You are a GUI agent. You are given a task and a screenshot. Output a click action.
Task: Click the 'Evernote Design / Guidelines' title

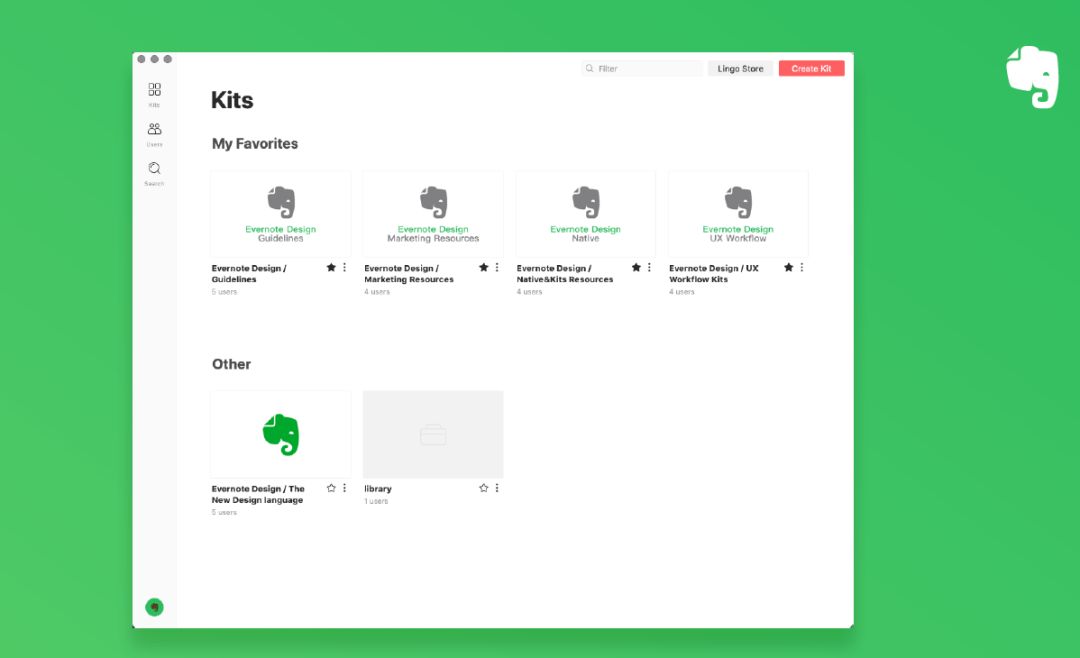[249, 274]
